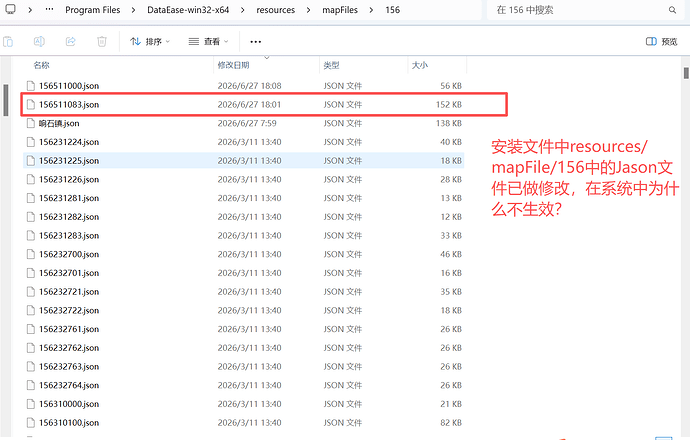
Task: Click the PC monitor icon in the breadcrumb
Action: pos(10,9)
